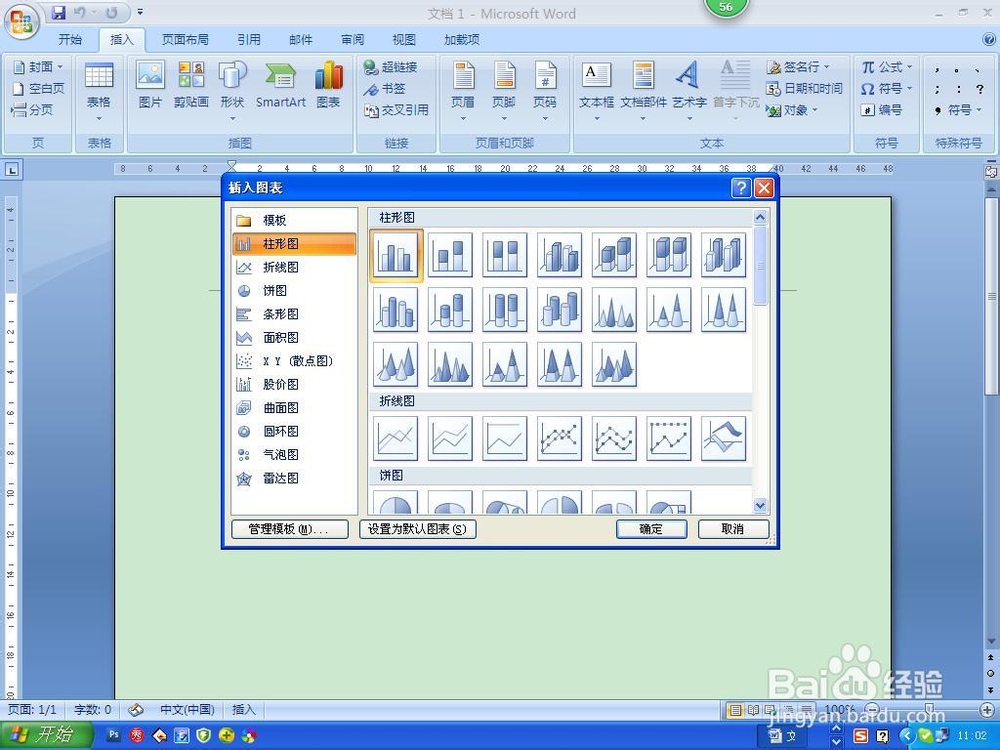Select 3-D clustered column chart thumbnail
The width and height of the screenshot is (1000, 750).
[x=560, y=255]
